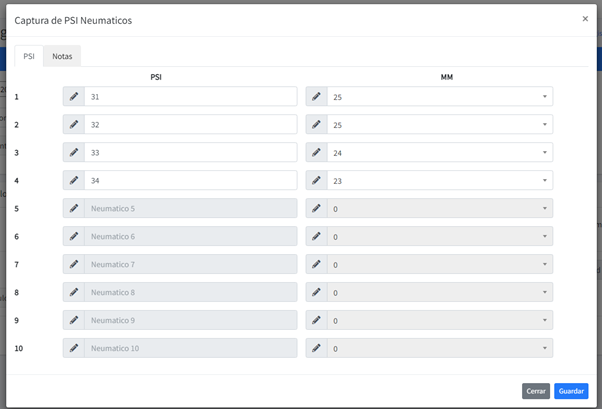The image size is (602, 409).
Task: Open the MM dropdown showing 23
Action: [440, 181]
